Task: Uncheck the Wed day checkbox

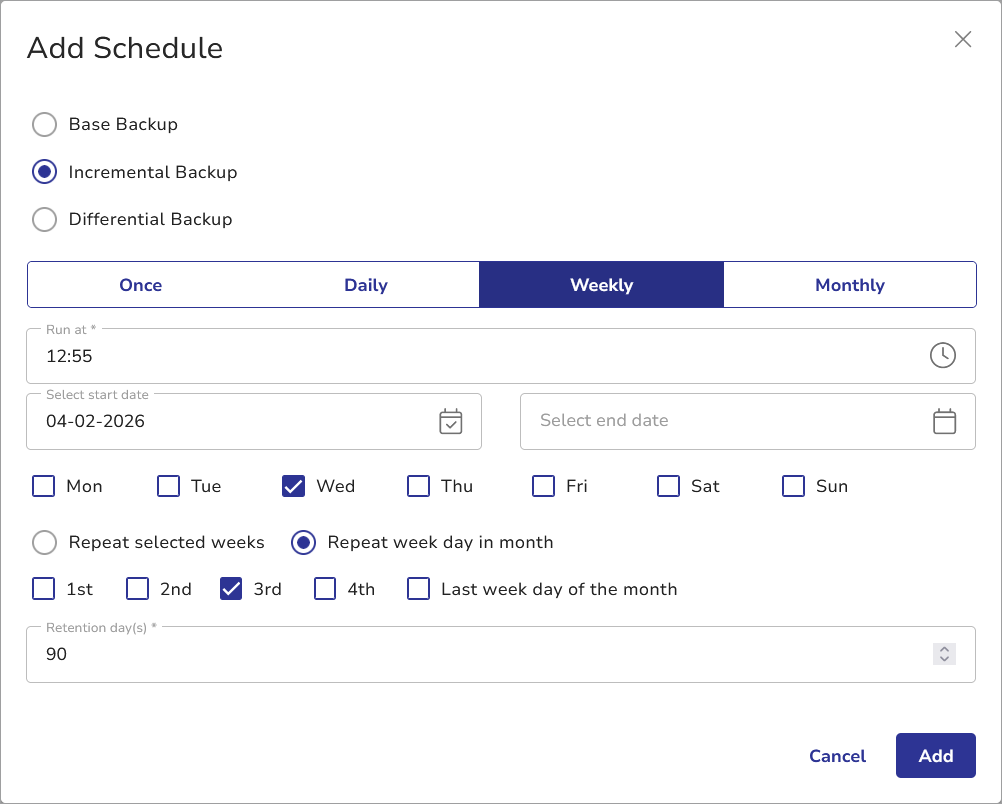Action: [294, 486]
